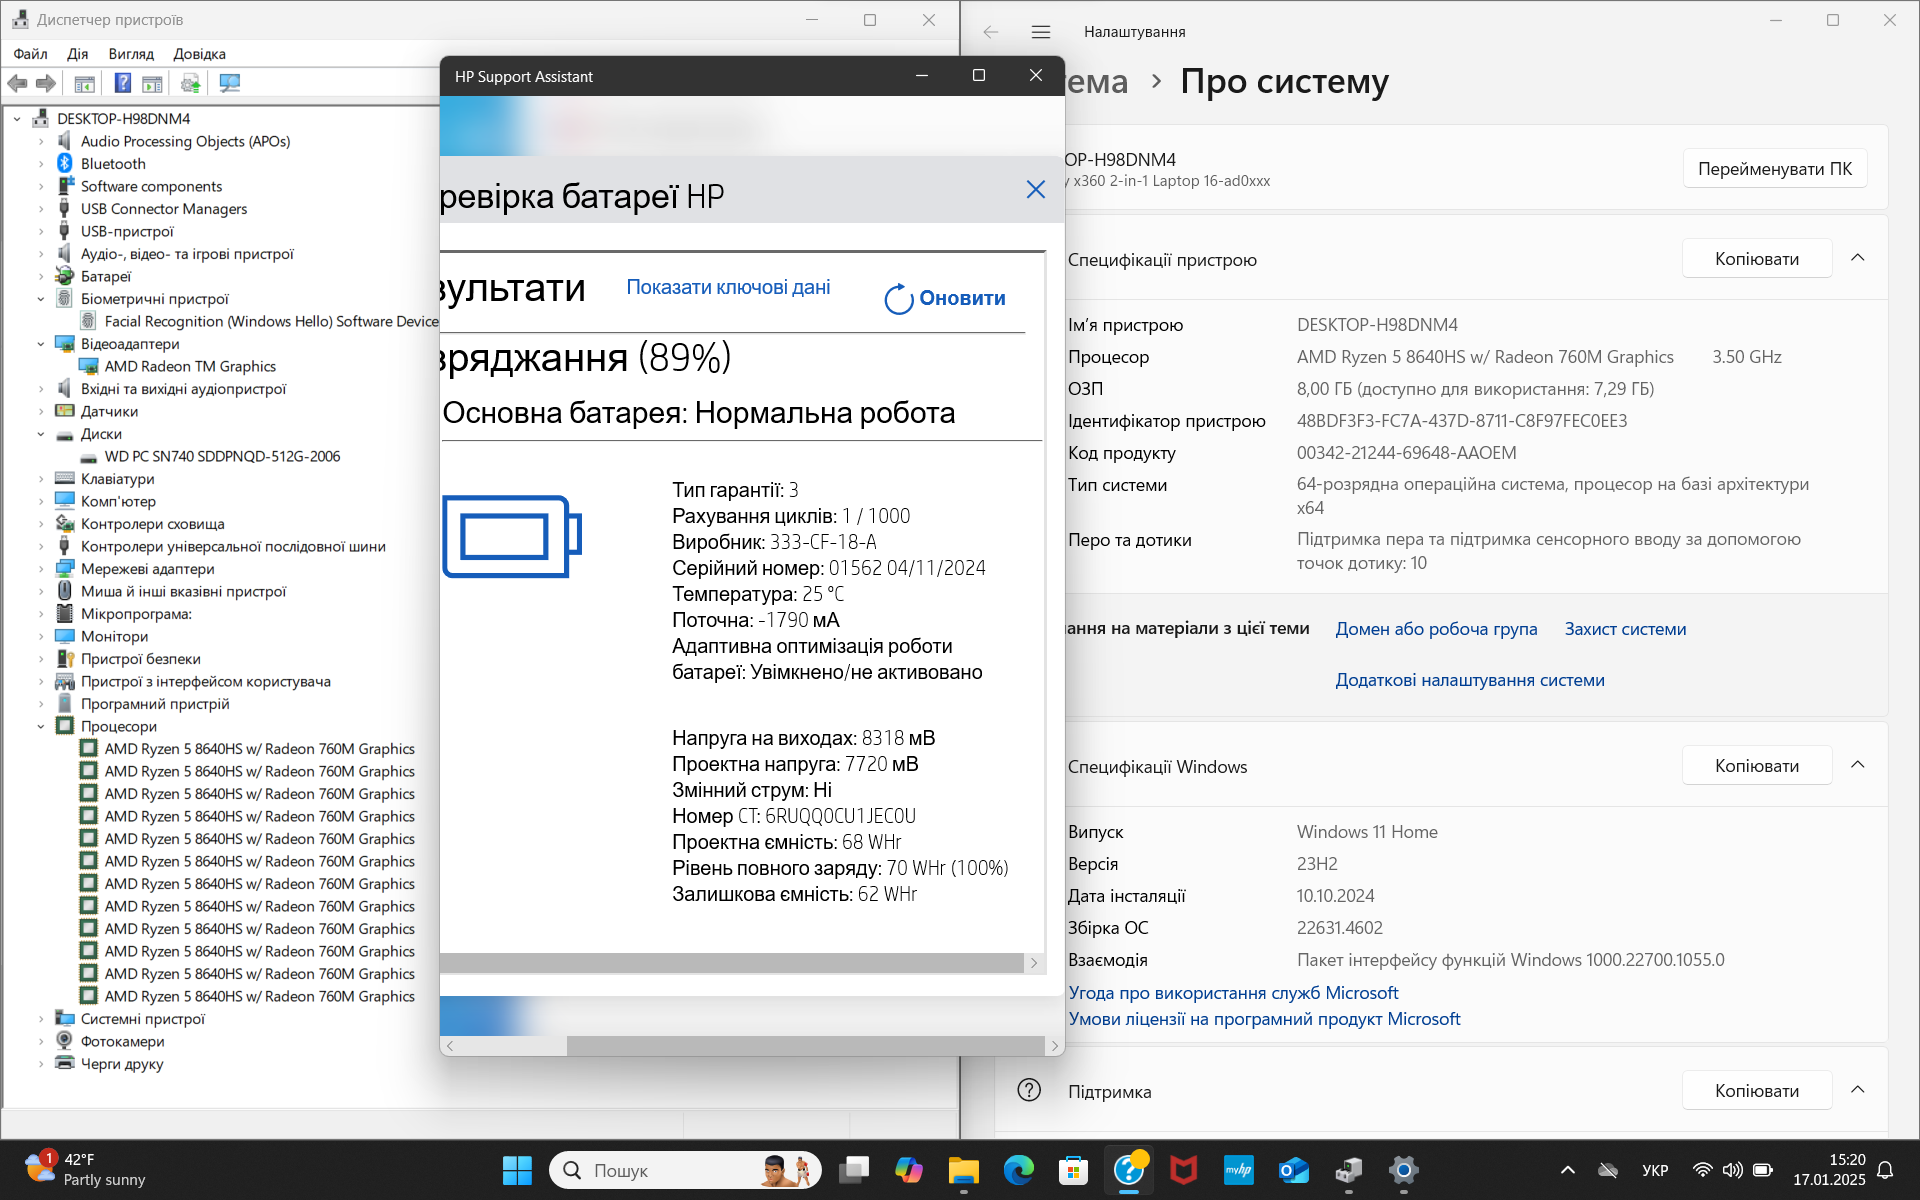This screenshot has width=1920, height=1200.
Task: Open the Довідка menu in Device Manager
Action: (199, 54)
